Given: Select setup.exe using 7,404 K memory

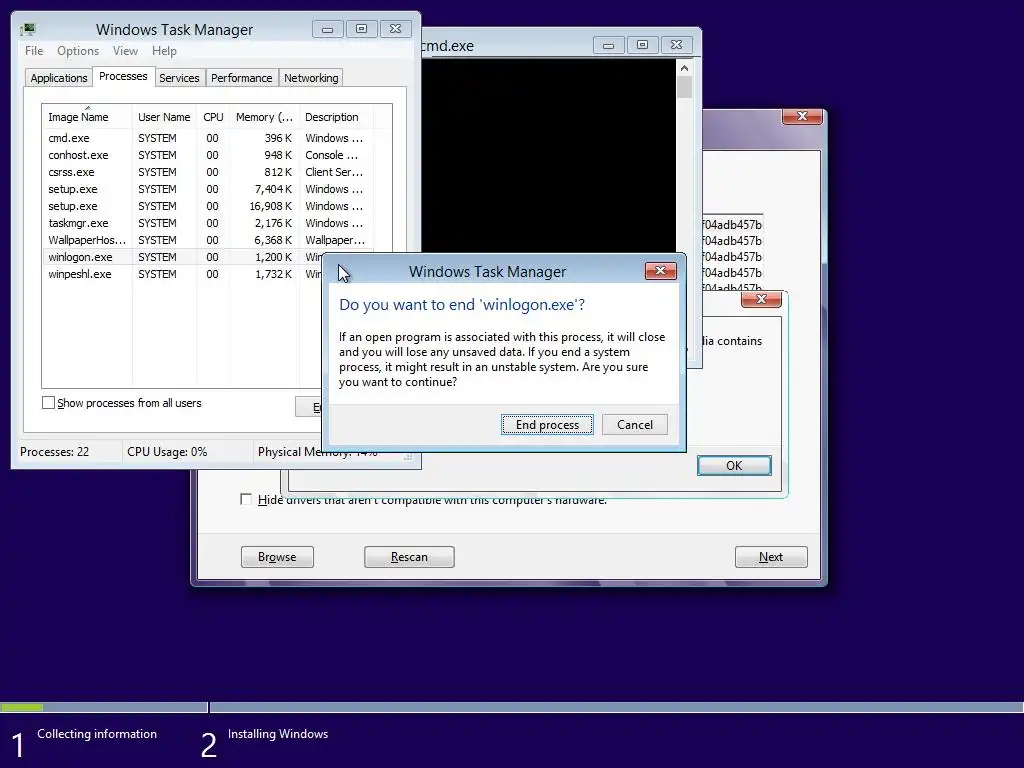Looking at the screenshot, I should [208, 189].
